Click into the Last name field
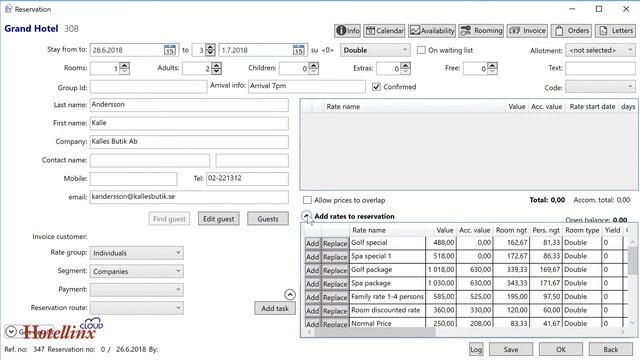 click(x=189, y=105)
